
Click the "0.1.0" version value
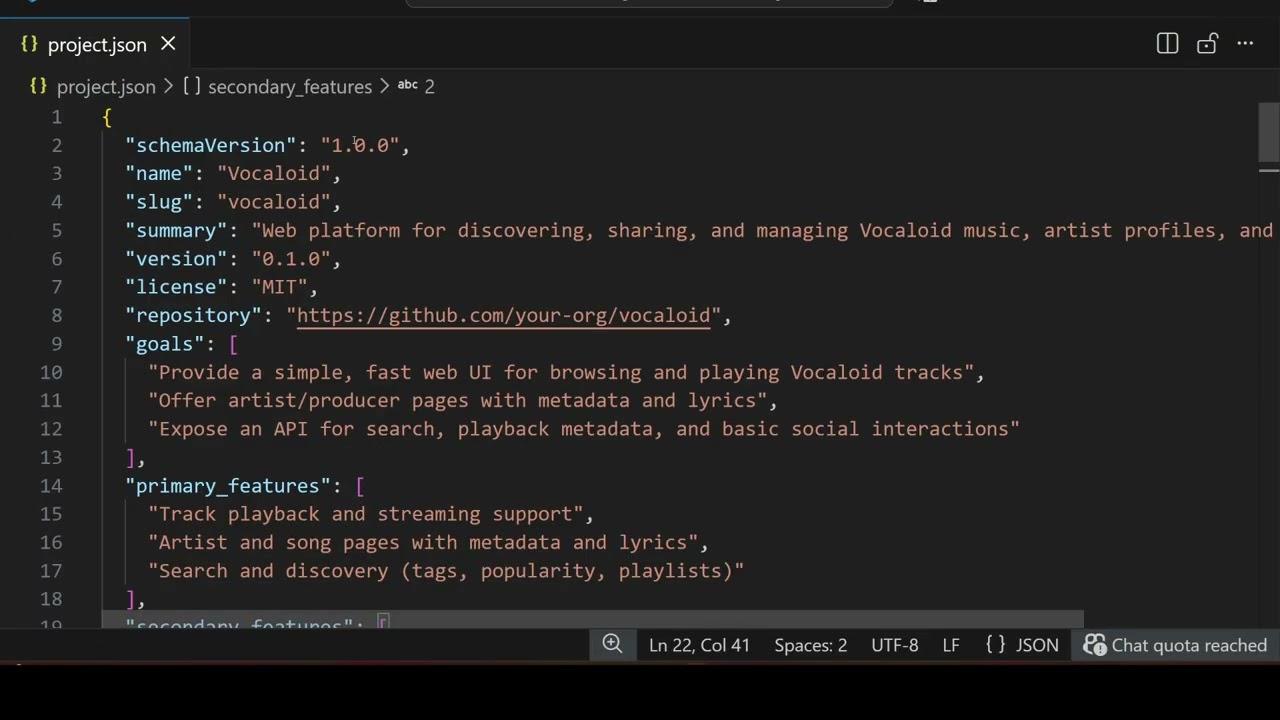(x=291, y=259)
